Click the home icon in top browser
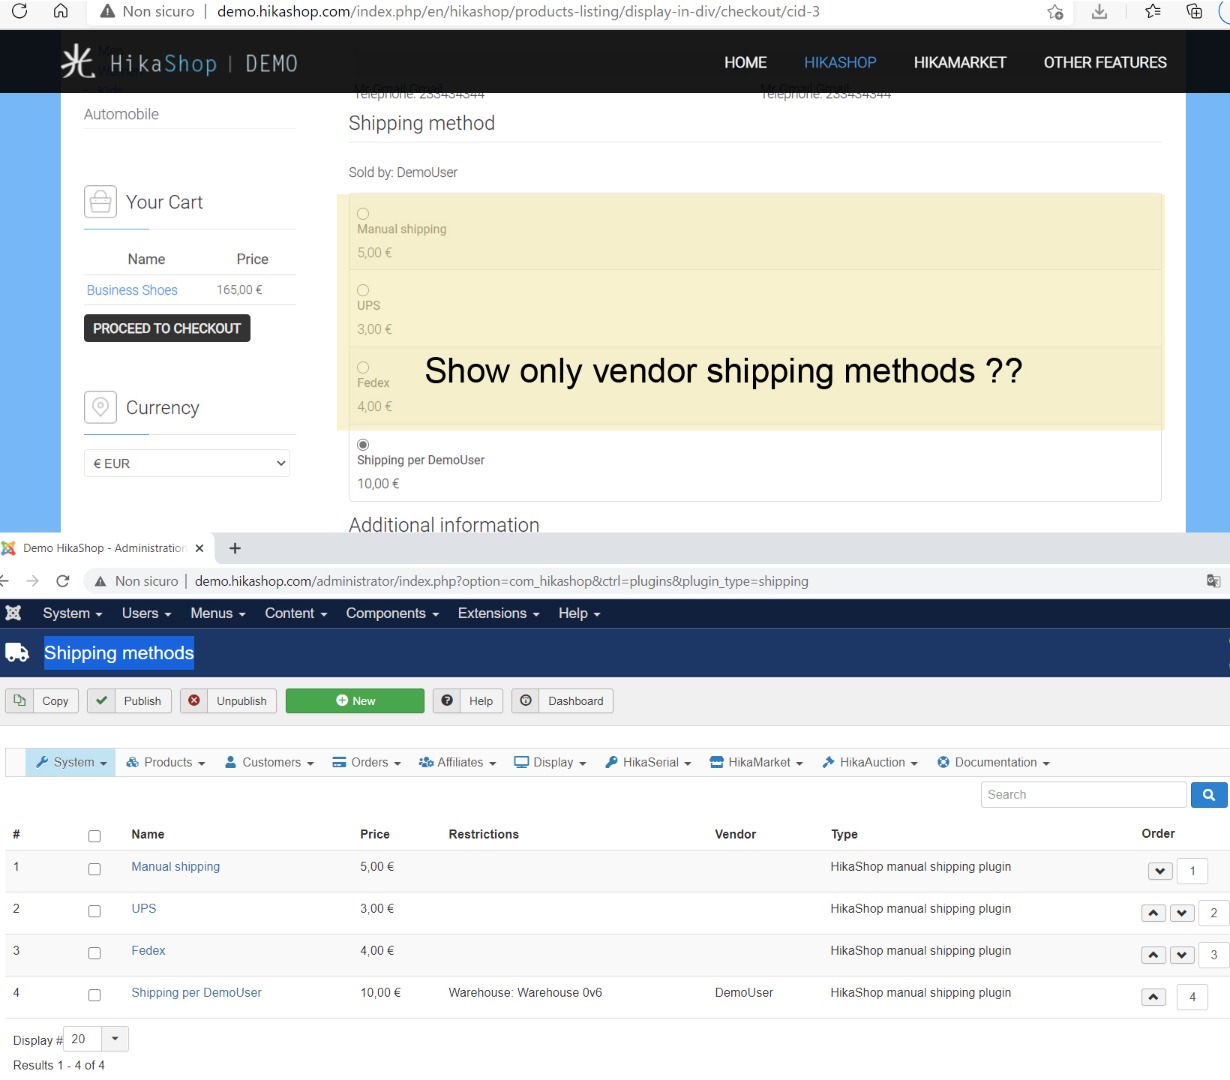Screen dimensions: 1230x1080 click(61, 12)
